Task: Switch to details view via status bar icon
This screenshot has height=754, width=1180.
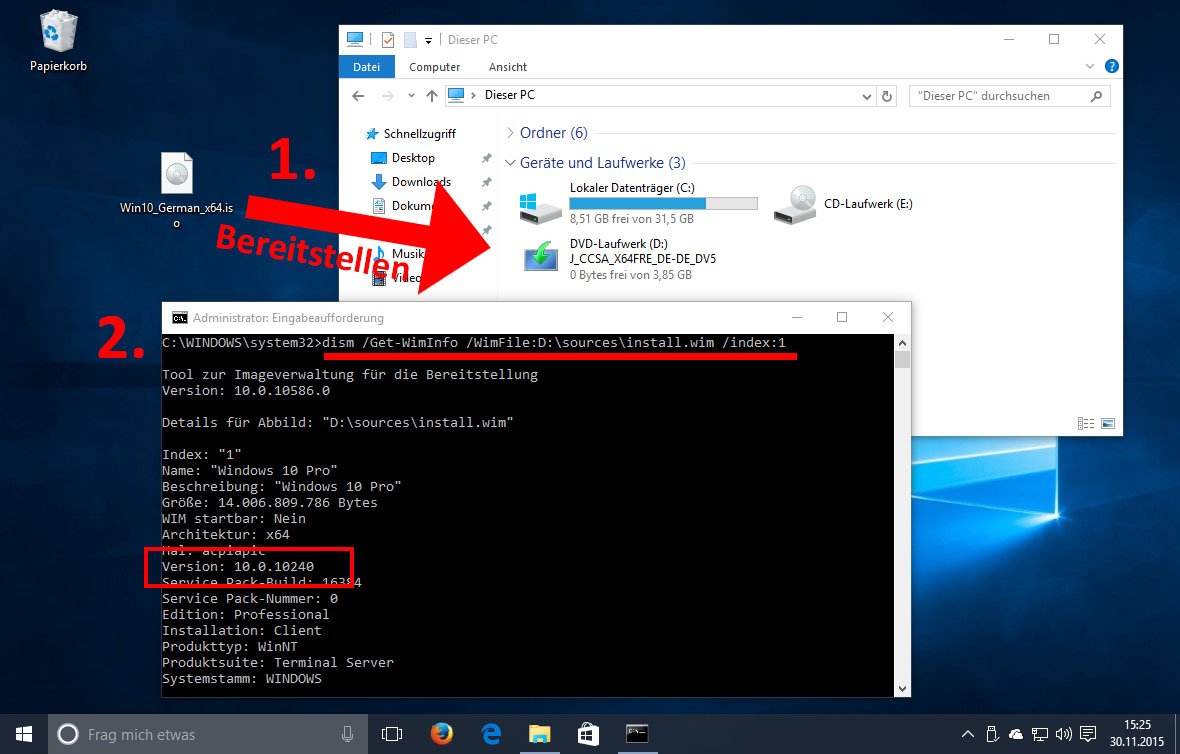Action: (1086, 423)
